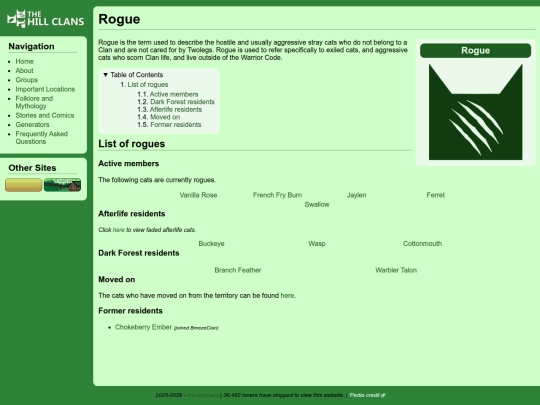Image resolution: width=540 pixels, height=405 pixels.
Task: Open Wasp's page
Action: tap(317, 244)
